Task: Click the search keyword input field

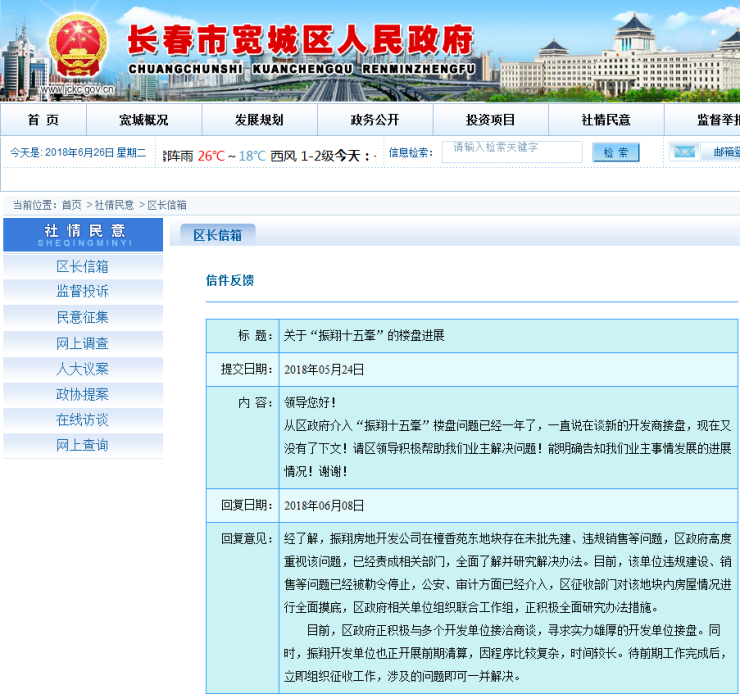Action: pos(512,151)
